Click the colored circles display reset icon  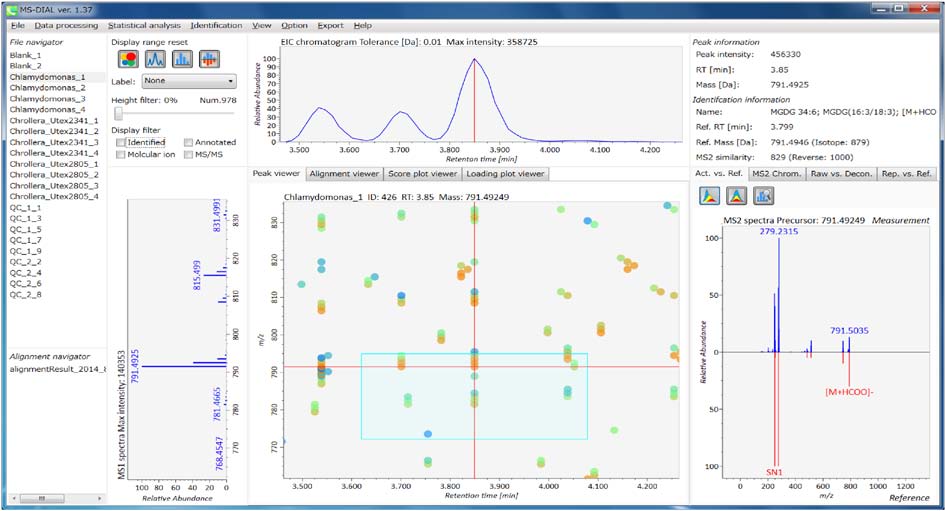pyautogui.click(x=128, y=59)
